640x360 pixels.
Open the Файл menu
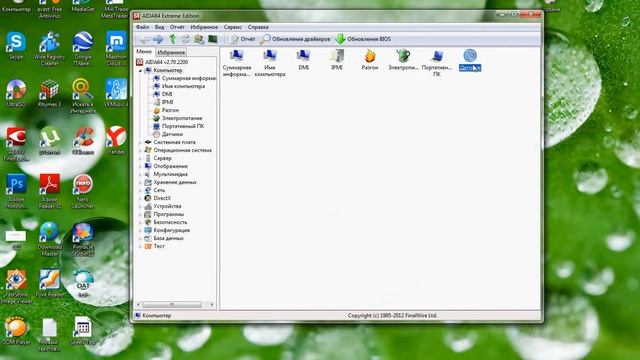pyautogui.click(x=142, y=27)
